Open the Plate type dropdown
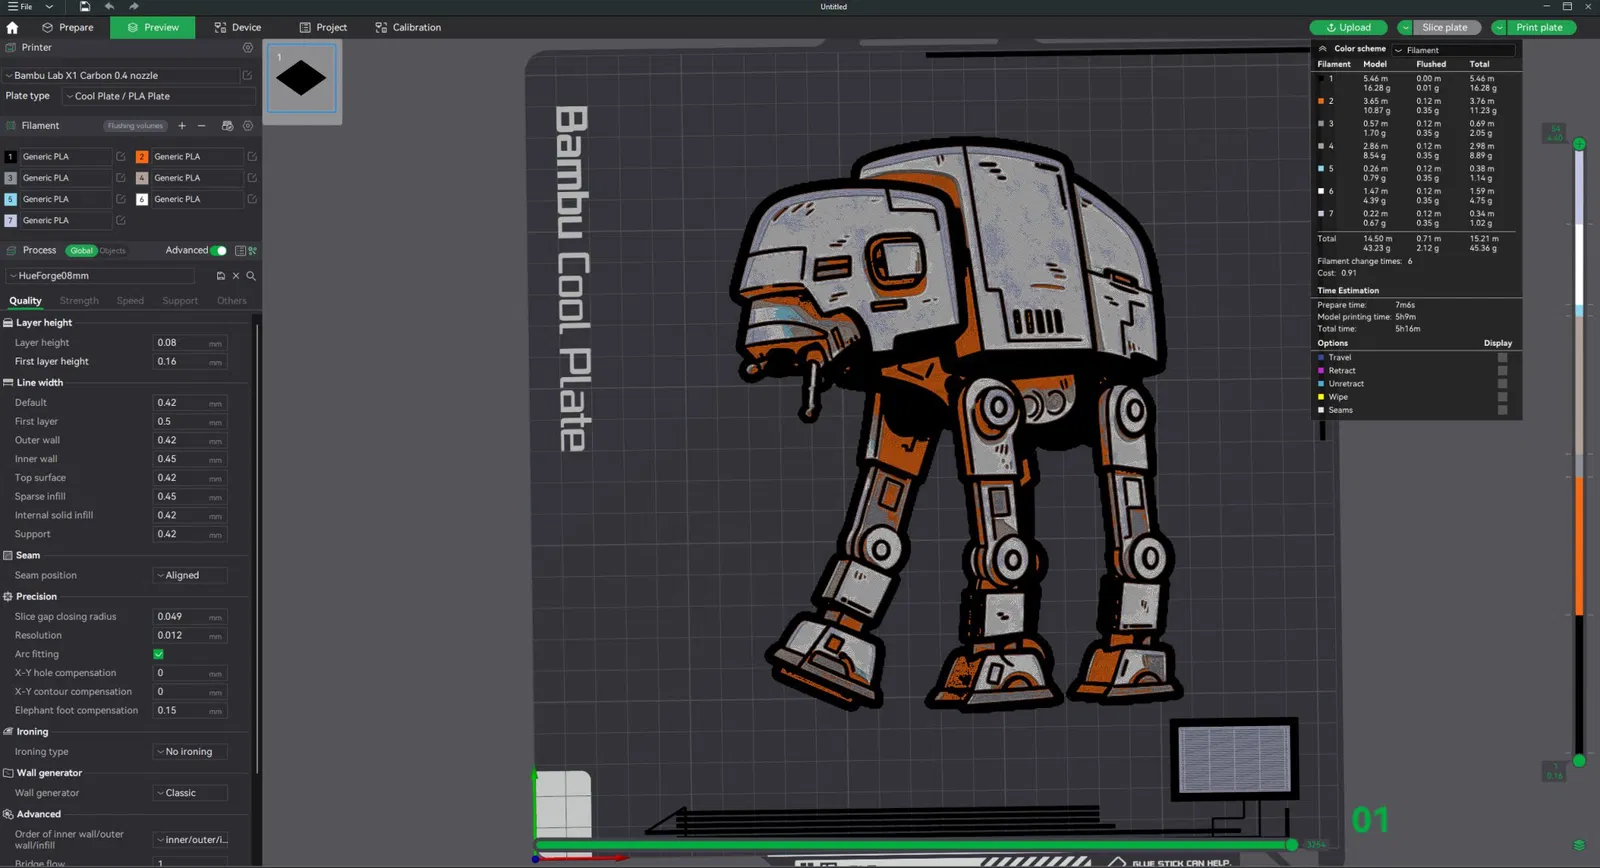Image resolution: width=1600 pixels, height=868 pixels. 158,97
